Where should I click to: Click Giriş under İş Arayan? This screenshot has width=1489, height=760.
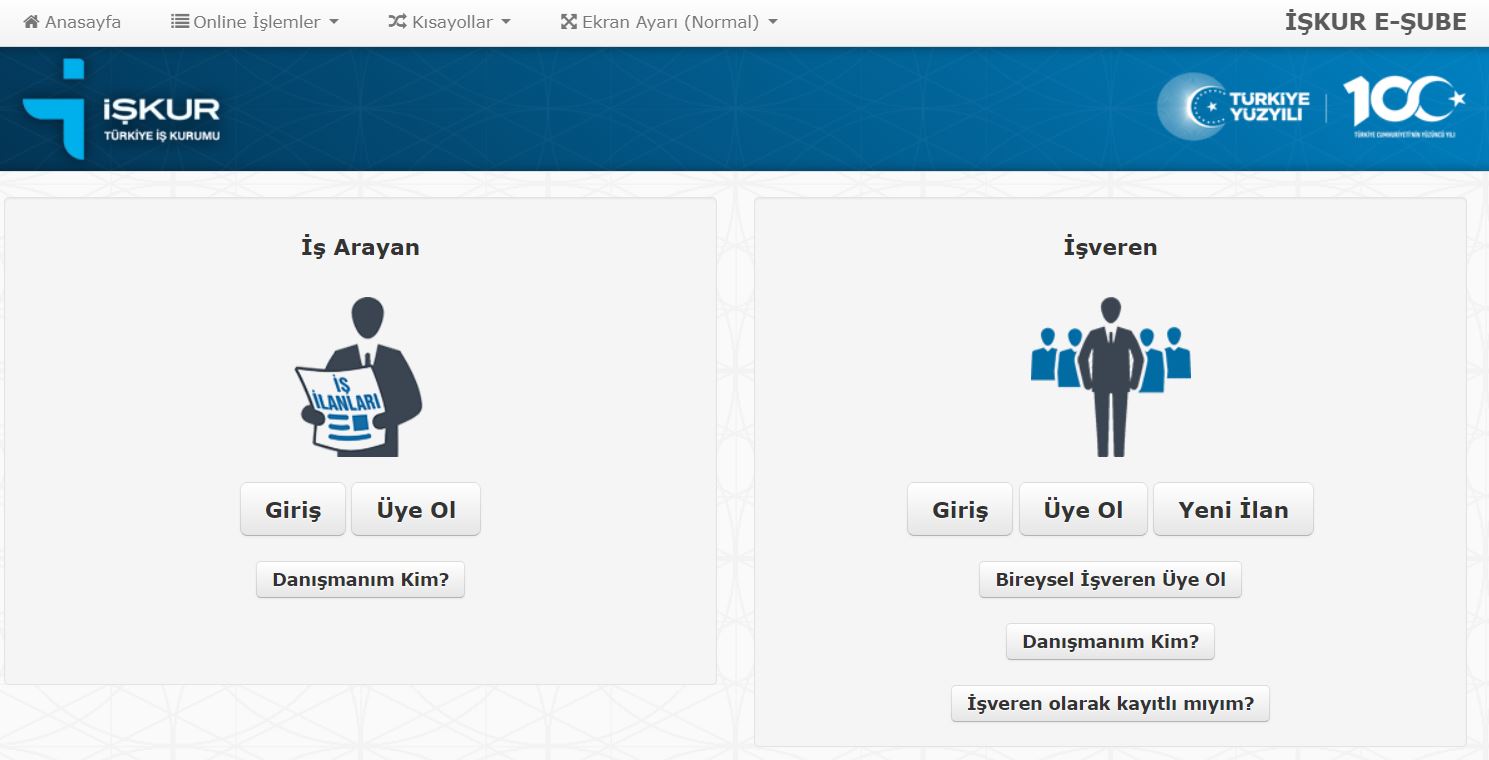pyautogui.click(x=293, y=510)
